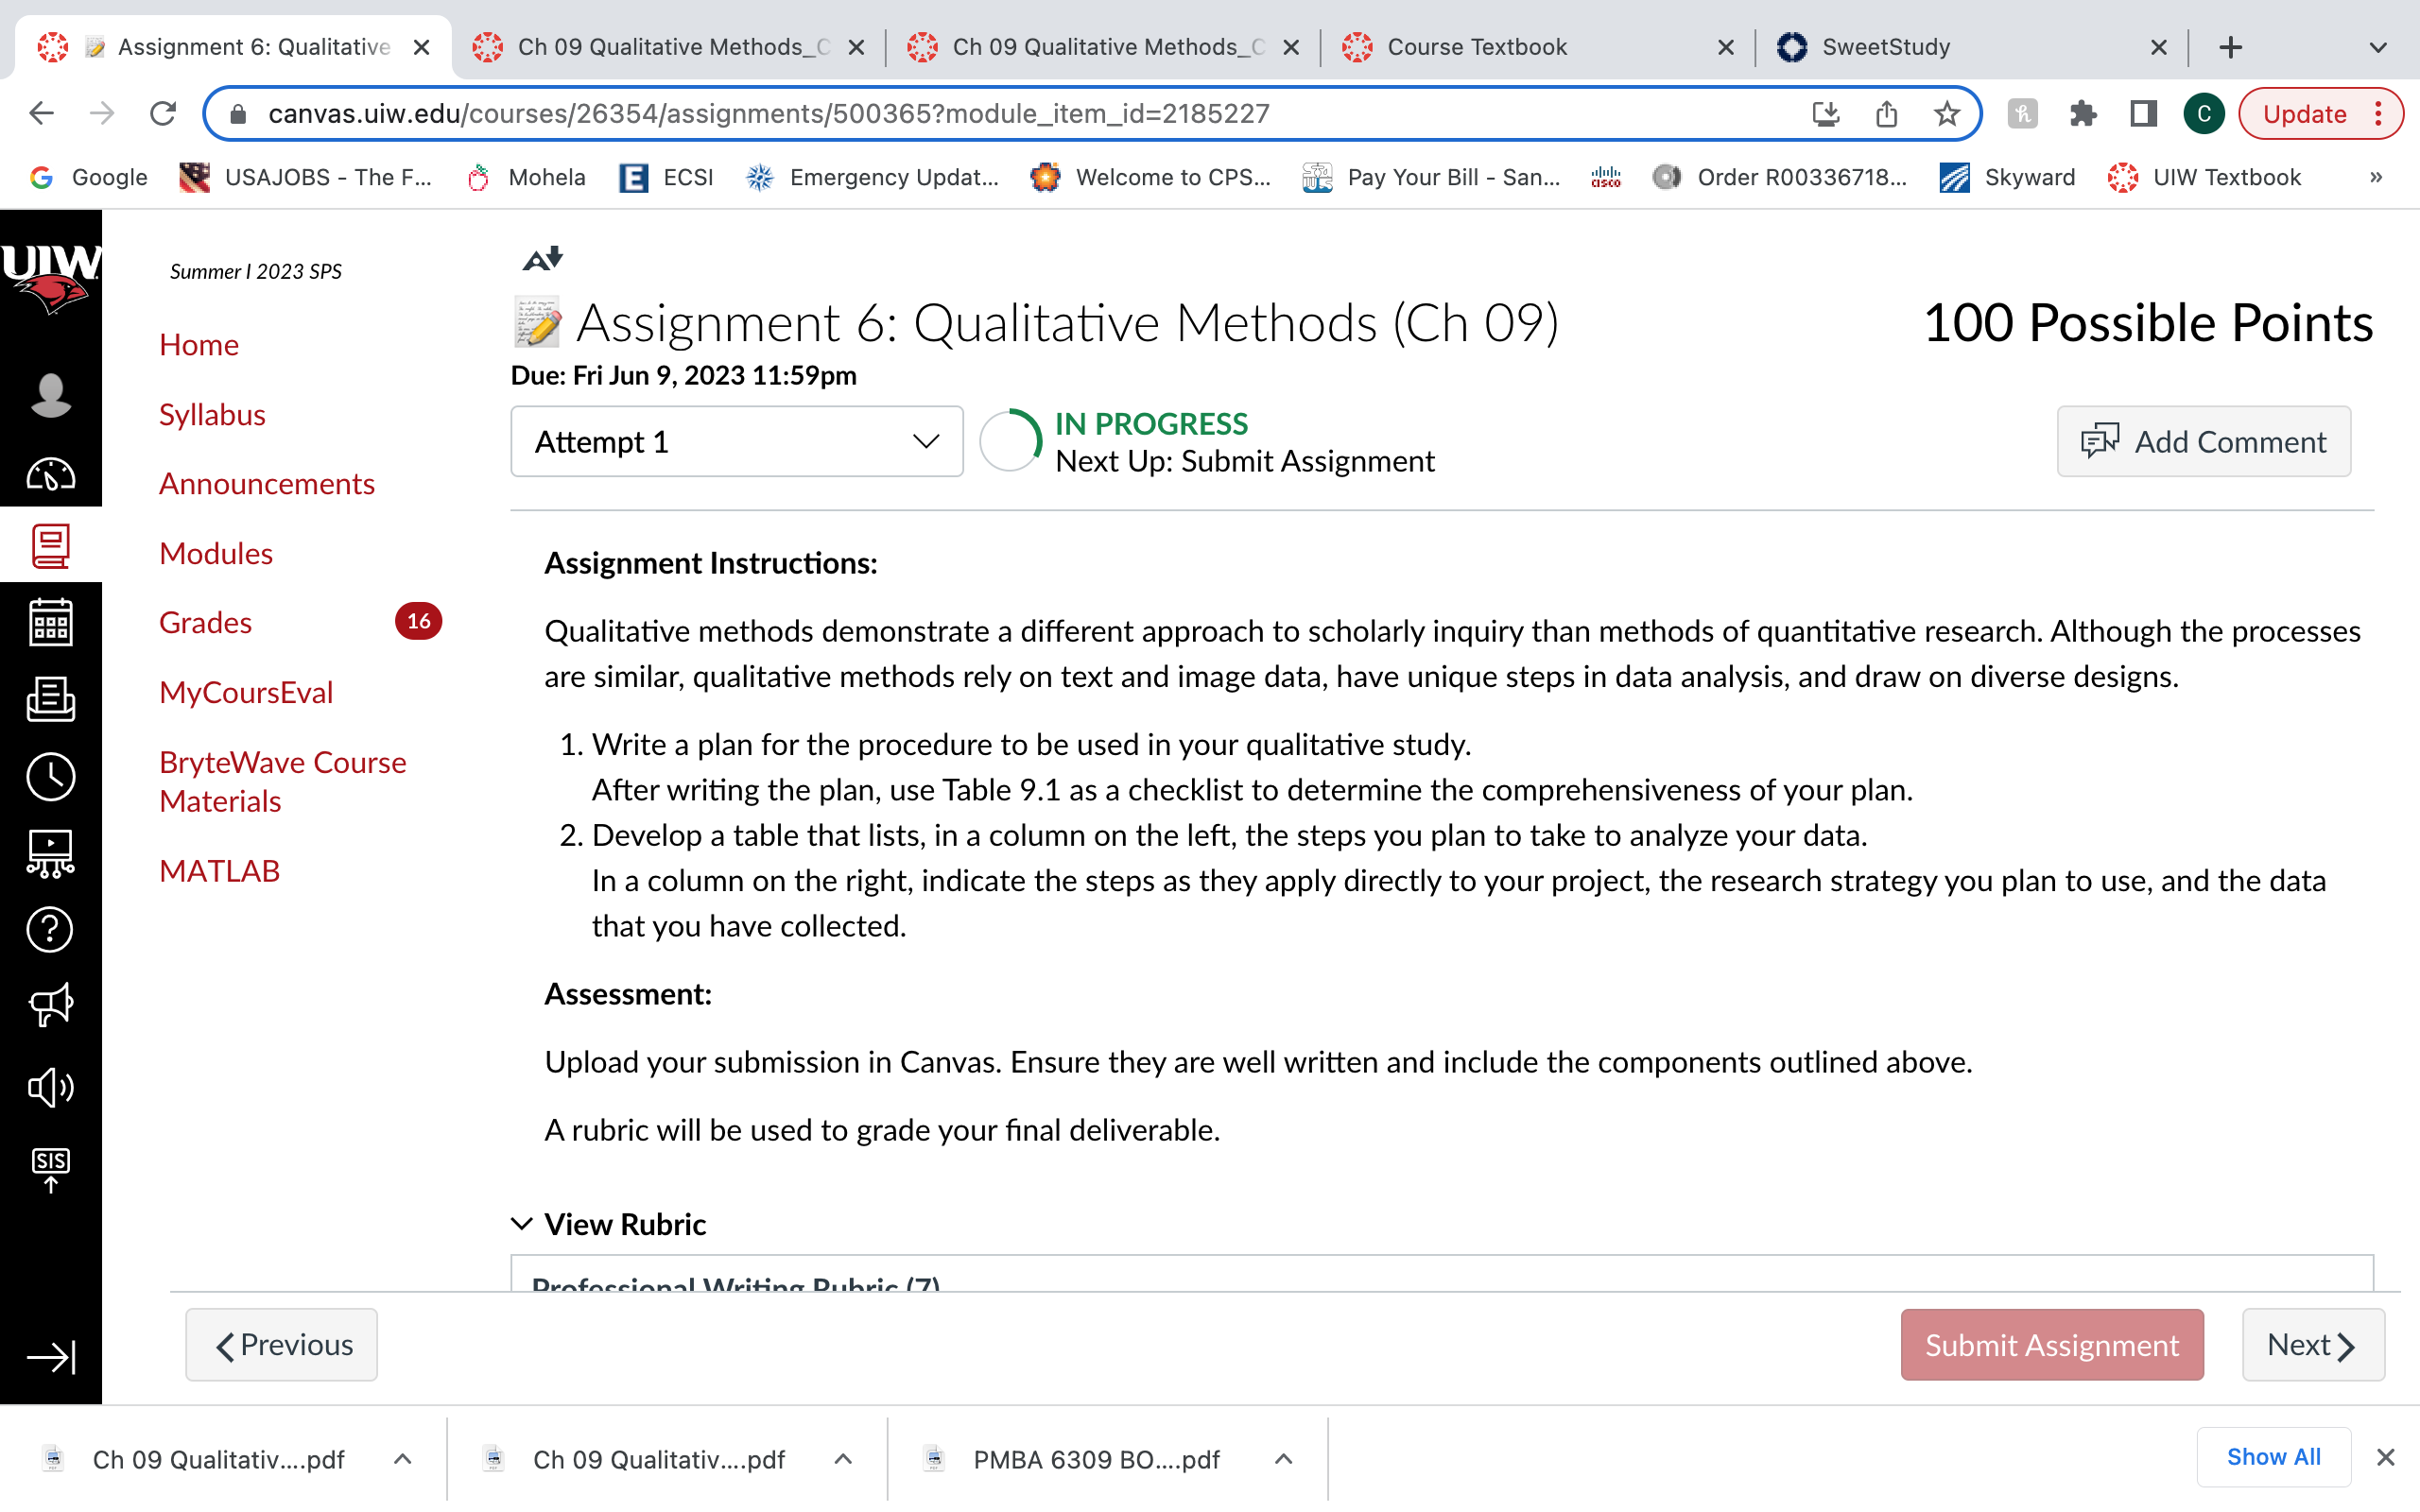This screenshot has height=1512, width=2420.
Task: Open the Announcements course link
Action: point(266,484)
